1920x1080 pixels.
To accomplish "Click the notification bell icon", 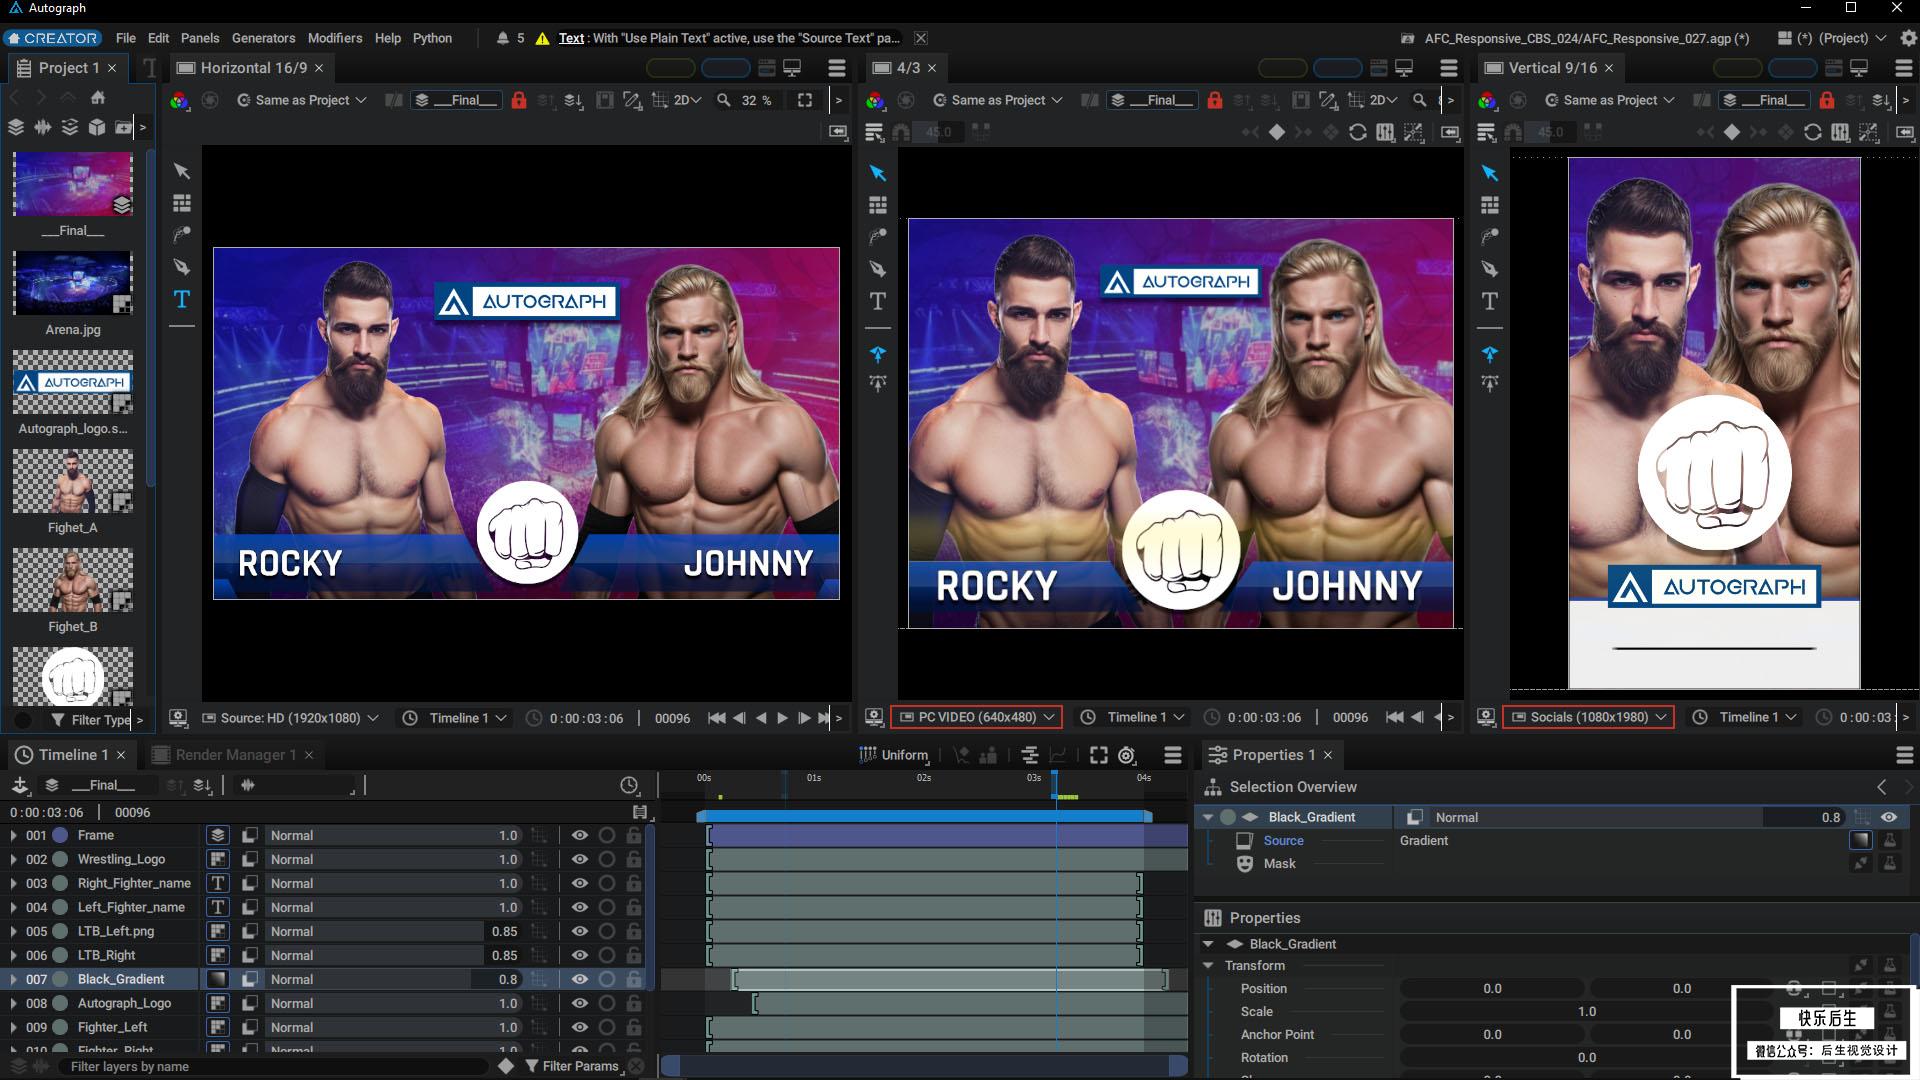I will [502, 38].
